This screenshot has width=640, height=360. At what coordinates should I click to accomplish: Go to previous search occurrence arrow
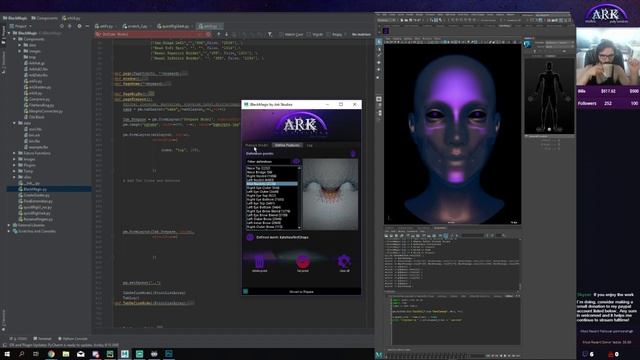[218, 34]
